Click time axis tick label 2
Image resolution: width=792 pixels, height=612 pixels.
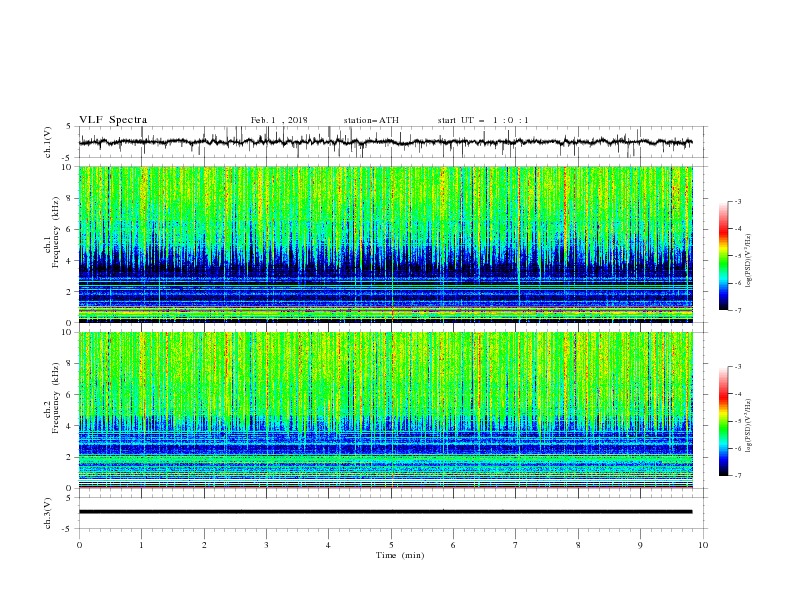(x=204, y=545)
